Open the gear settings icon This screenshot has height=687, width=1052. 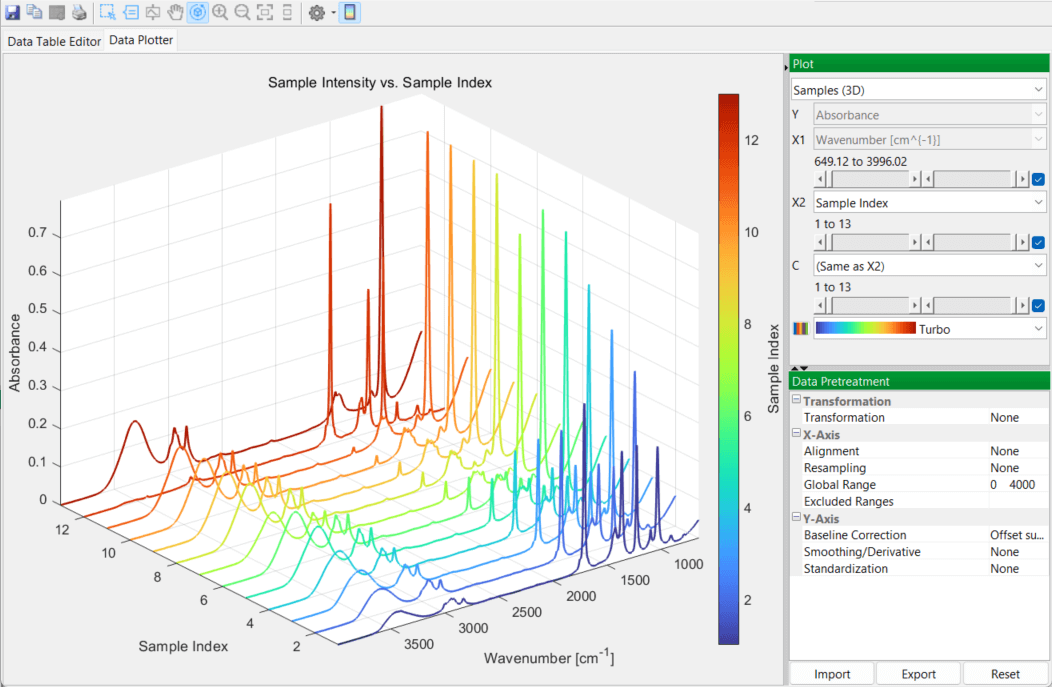coord(317,13)
